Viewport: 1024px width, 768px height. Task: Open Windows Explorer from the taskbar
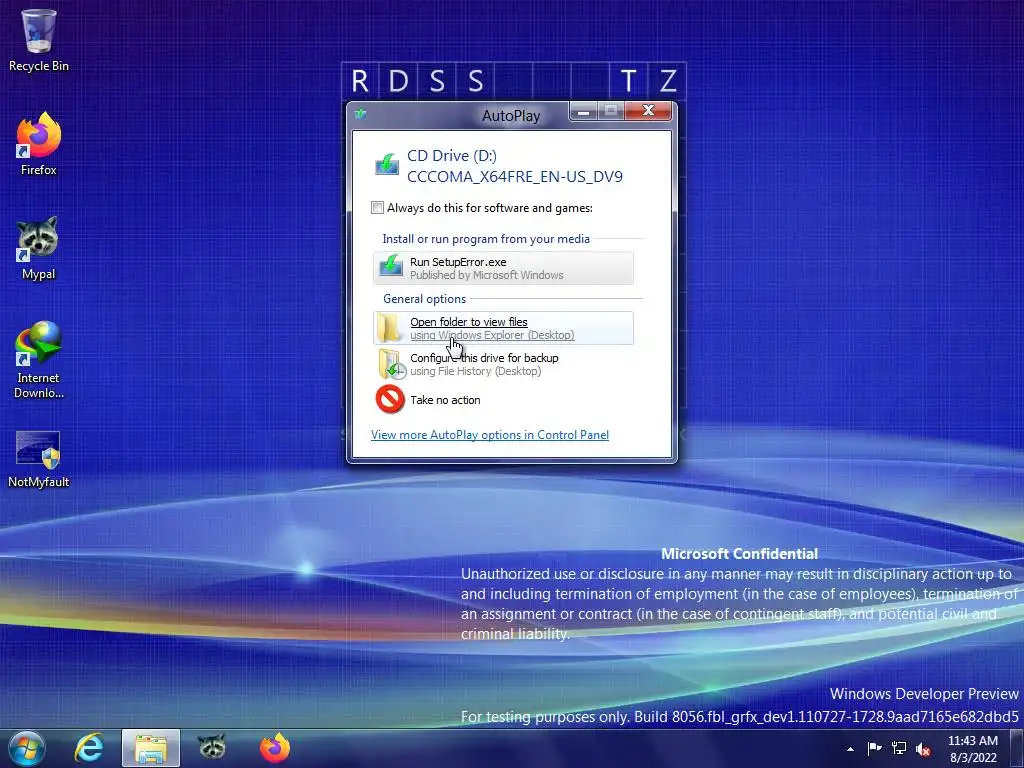(151, 748)
